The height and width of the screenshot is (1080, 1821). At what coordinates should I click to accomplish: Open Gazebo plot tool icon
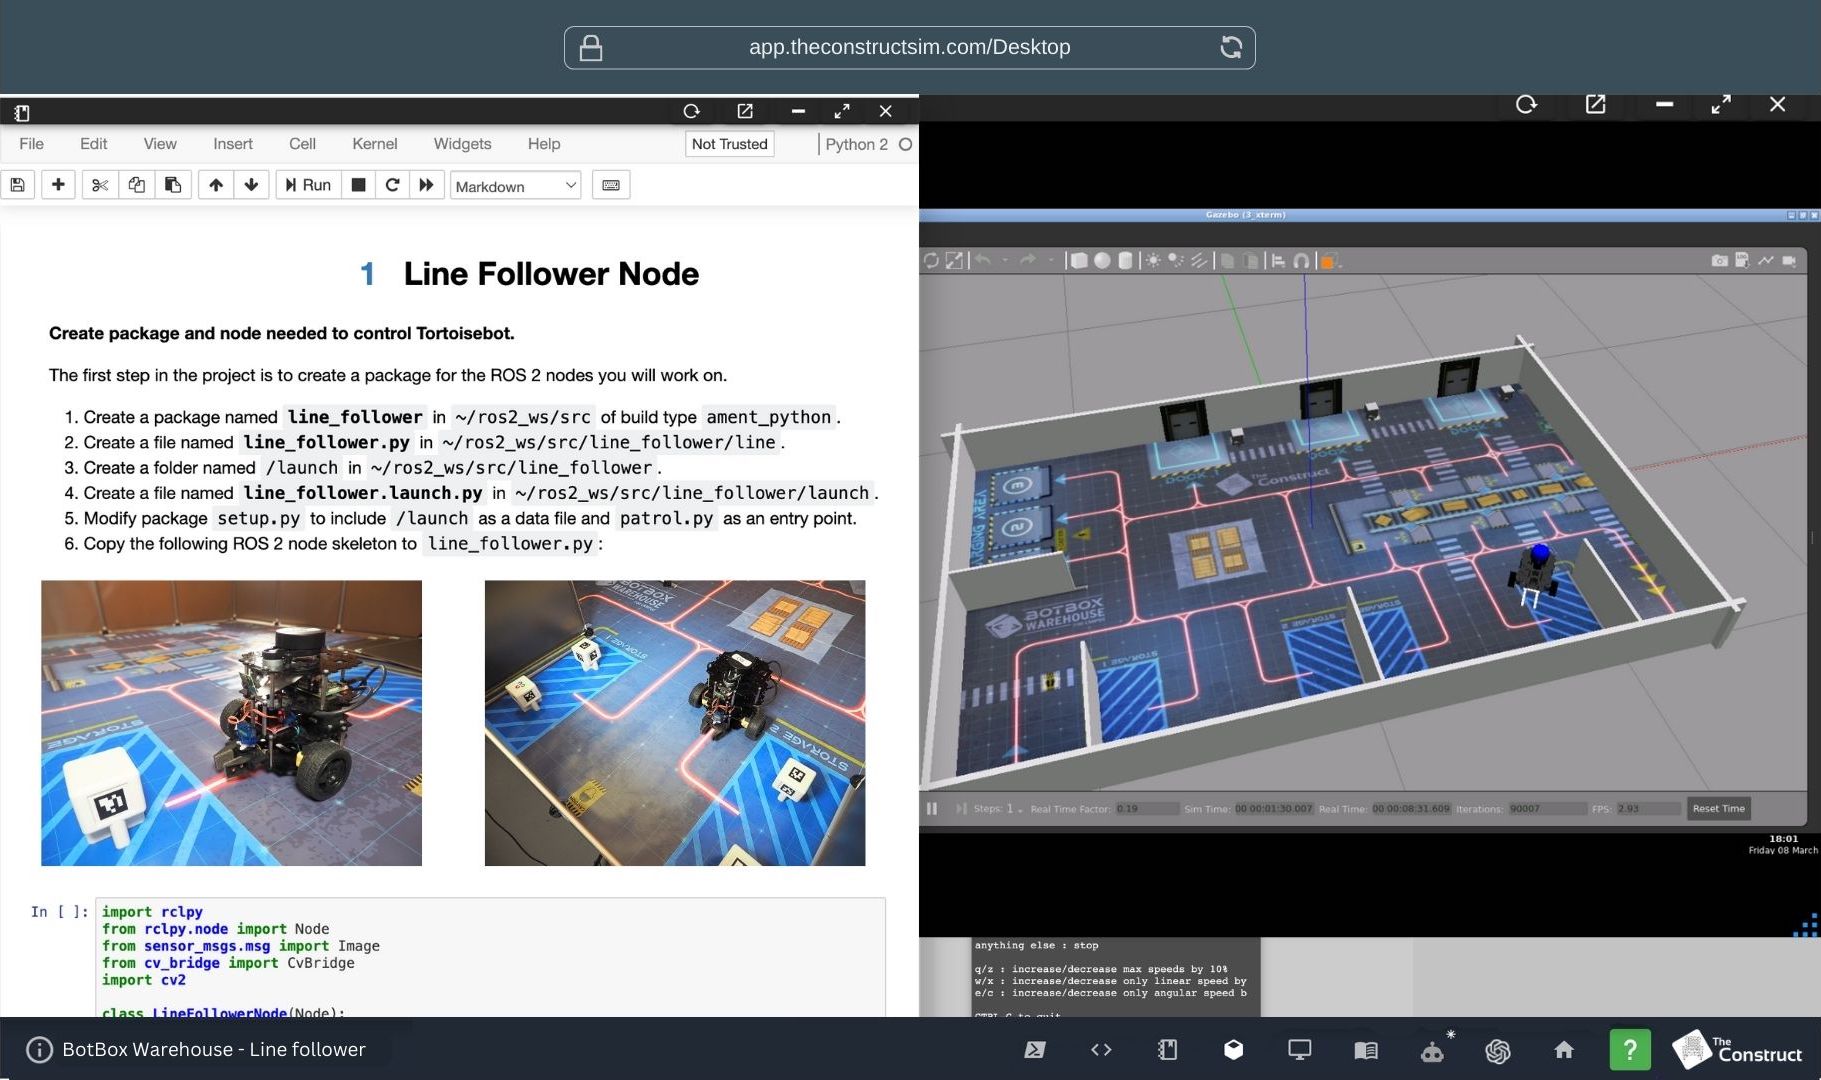click(x=1766, y=260)
